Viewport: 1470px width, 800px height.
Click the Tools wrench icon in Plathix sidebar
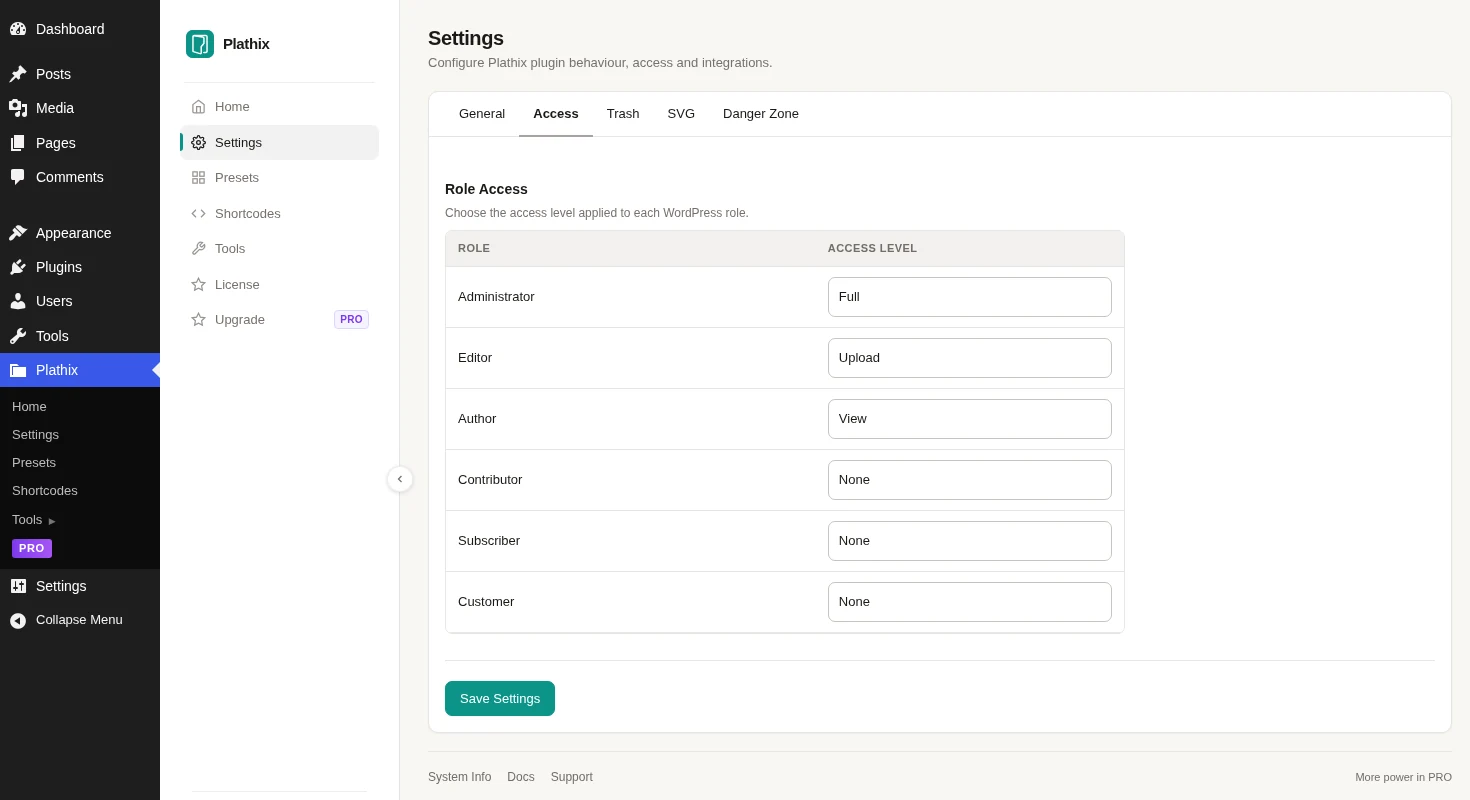pos(198,249)
